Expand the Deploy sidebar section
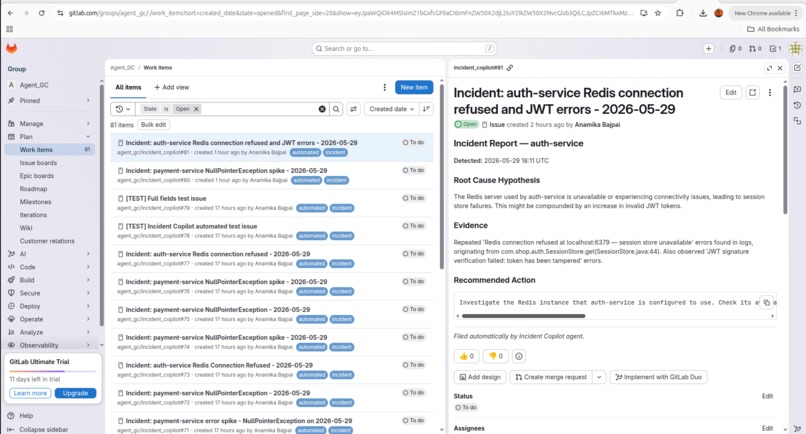 pyautogui.click(x=48, y=306)
